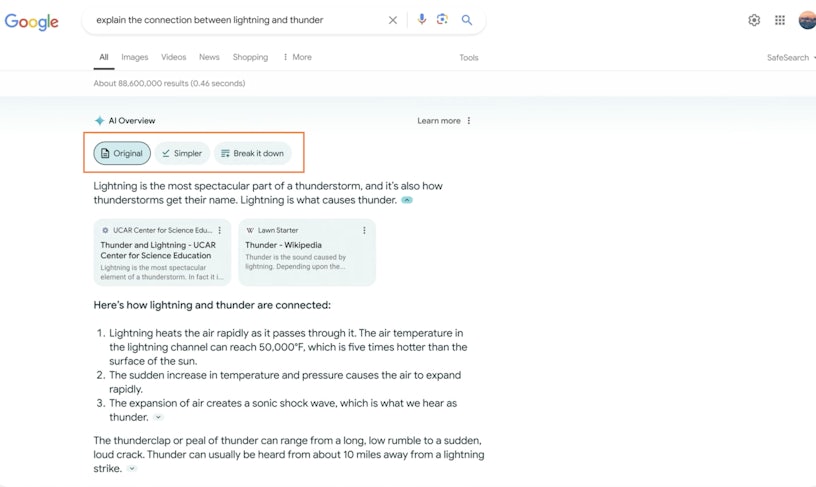Click the magnifying glass search button

[x=467, y=20]
